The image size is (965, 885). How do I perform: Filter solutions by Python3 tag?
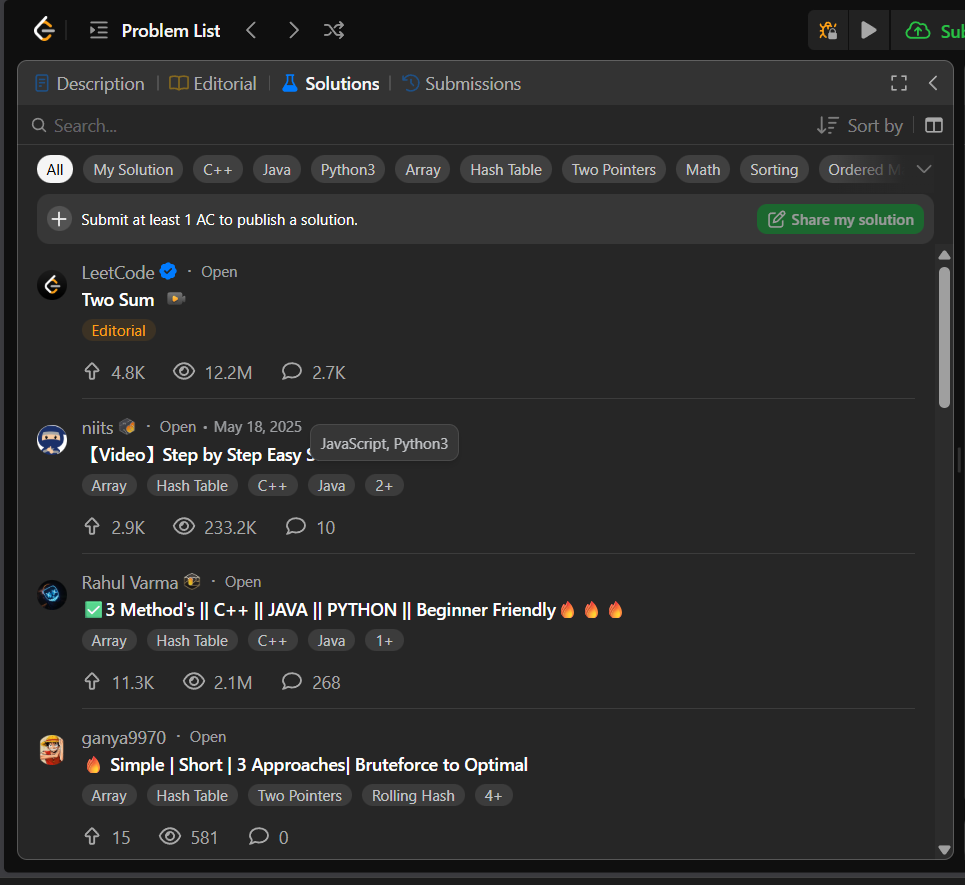click(347, 169)
